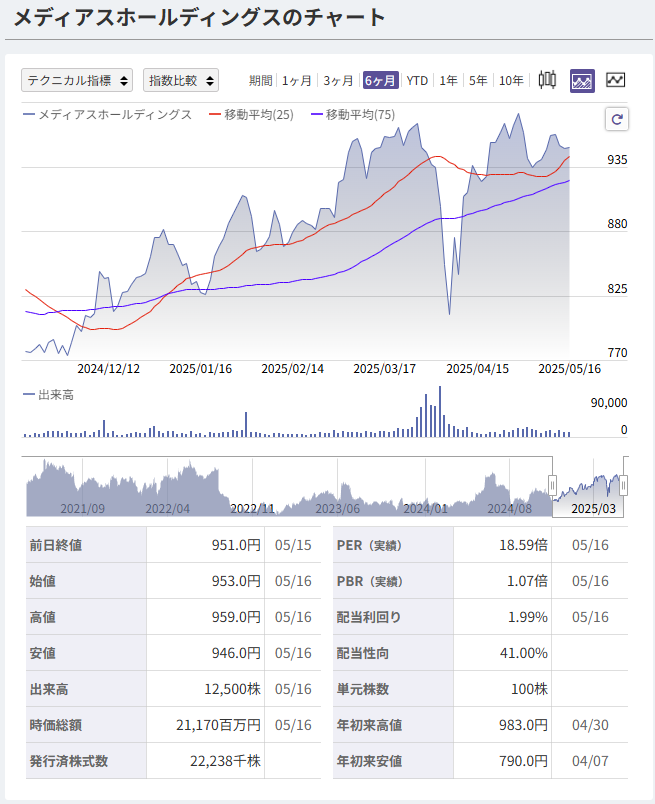Screen dimensions: 655x804
Task: Click the 2024/12/12 x-axis date label
Action: click(x=108, y=369)
